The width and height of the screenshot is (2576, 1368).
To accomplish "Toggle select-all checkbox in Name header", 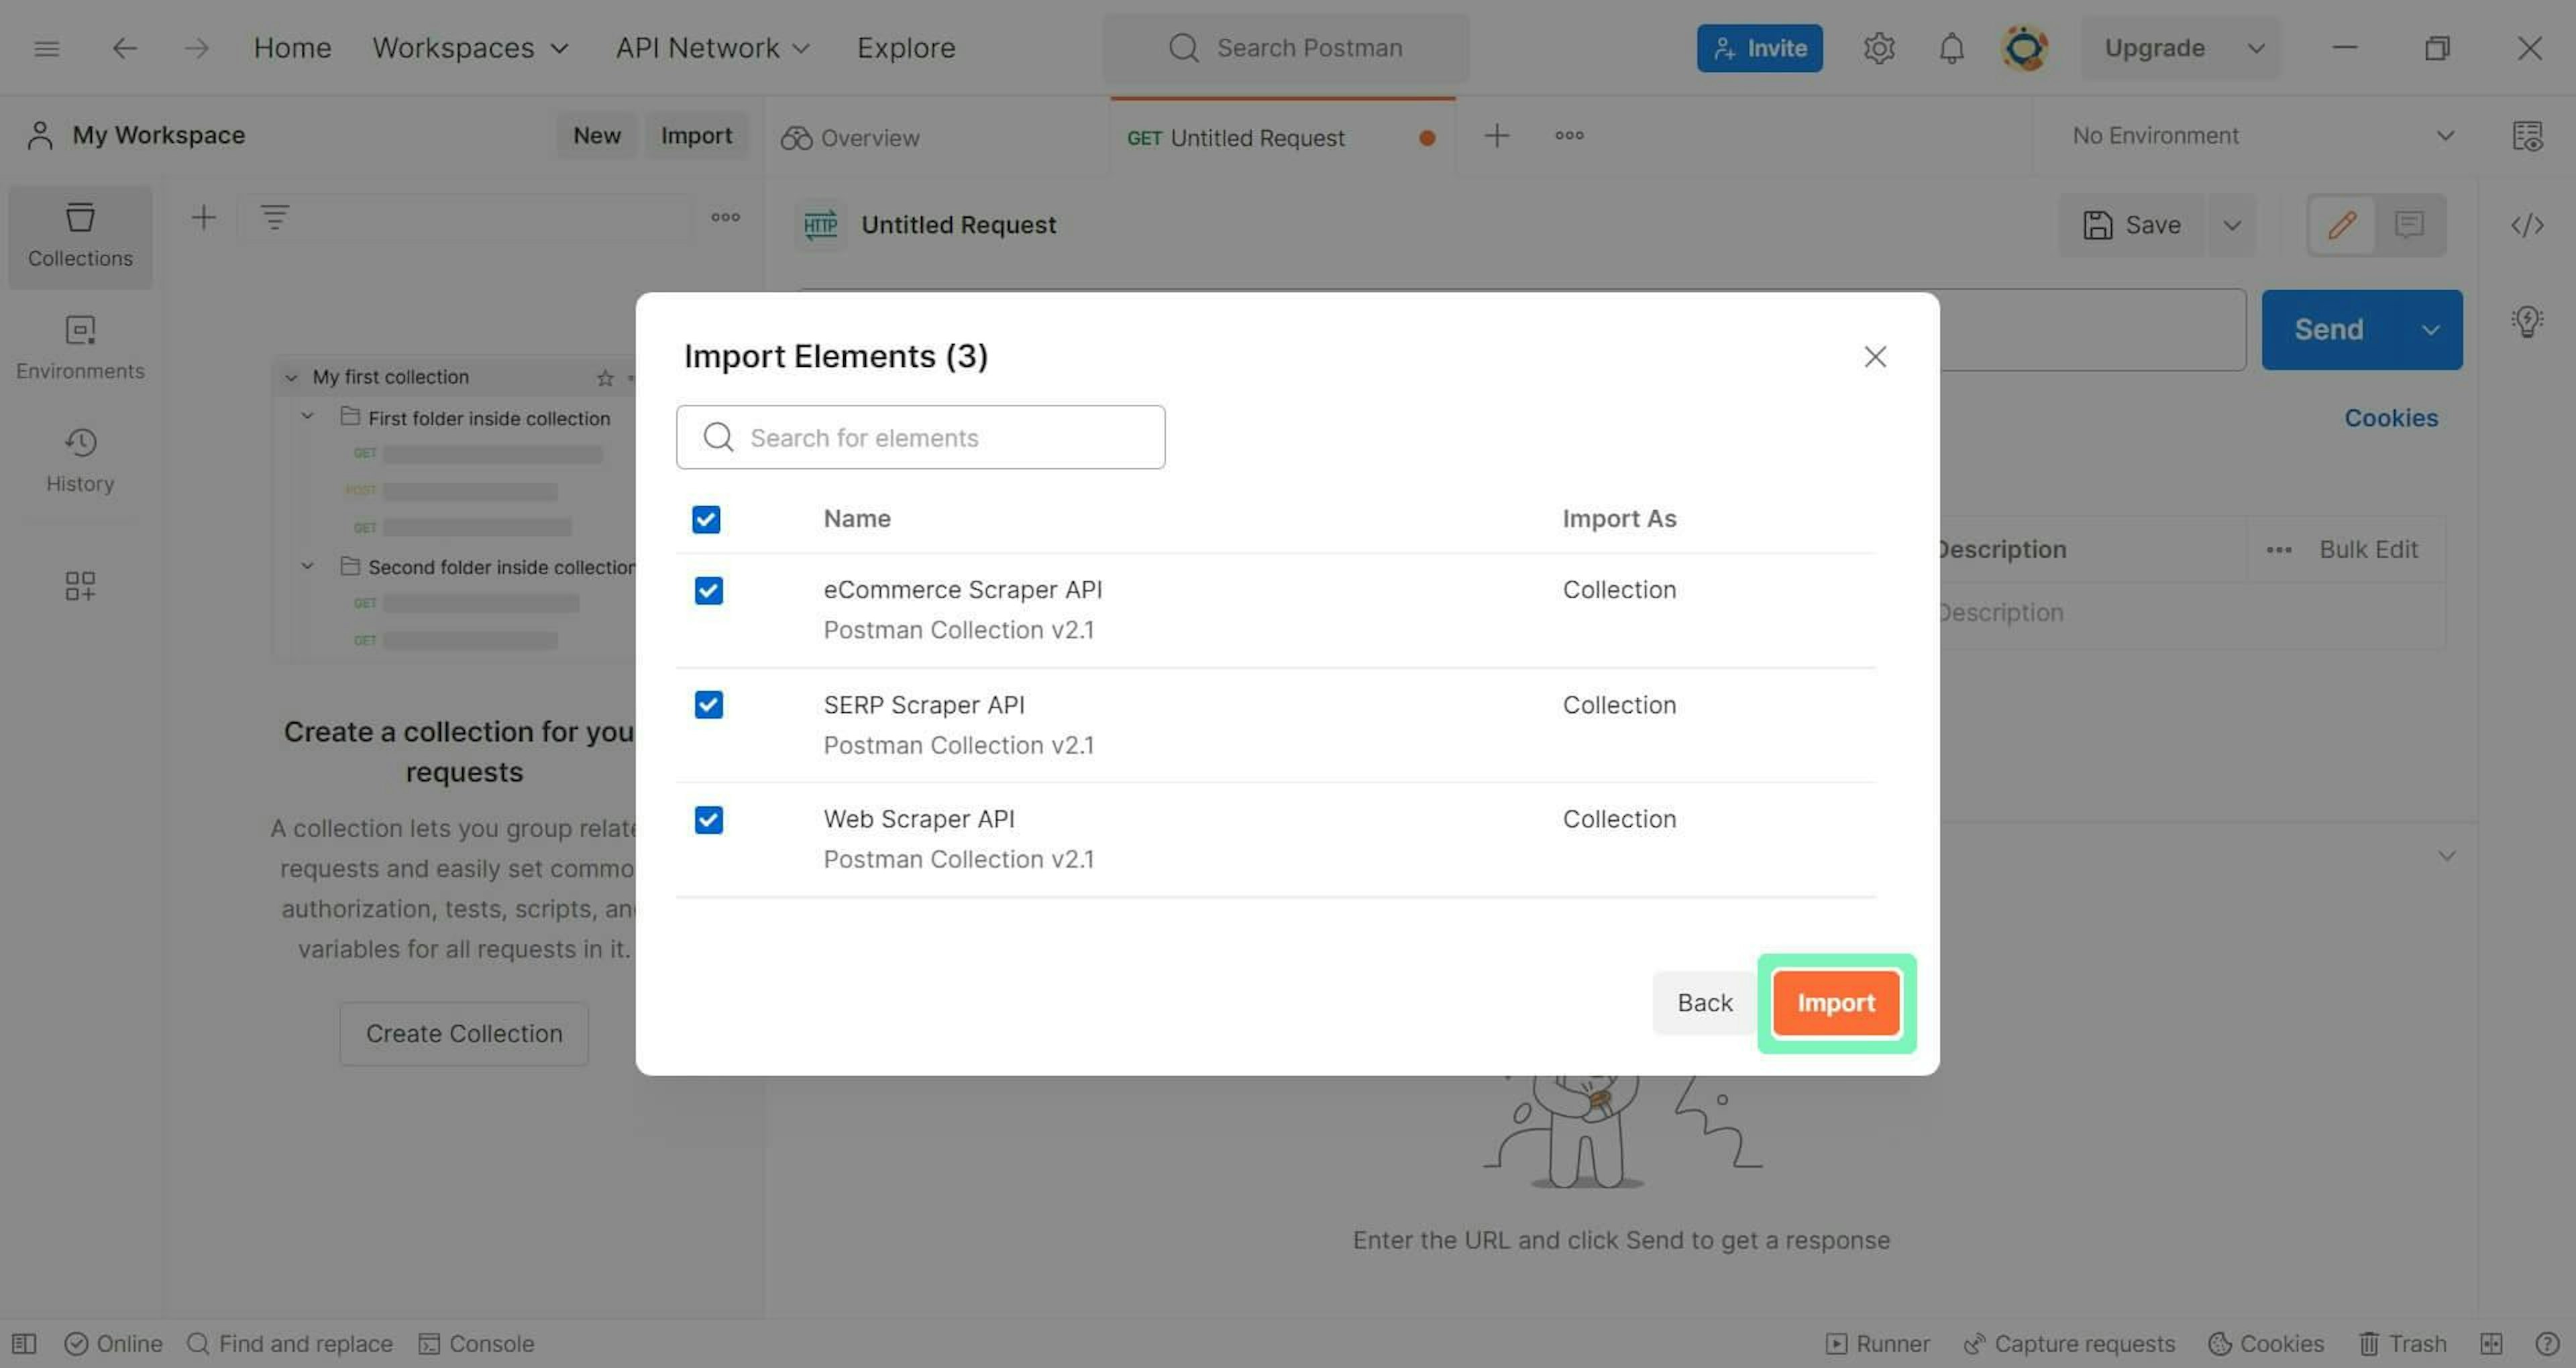I will 706,519.
